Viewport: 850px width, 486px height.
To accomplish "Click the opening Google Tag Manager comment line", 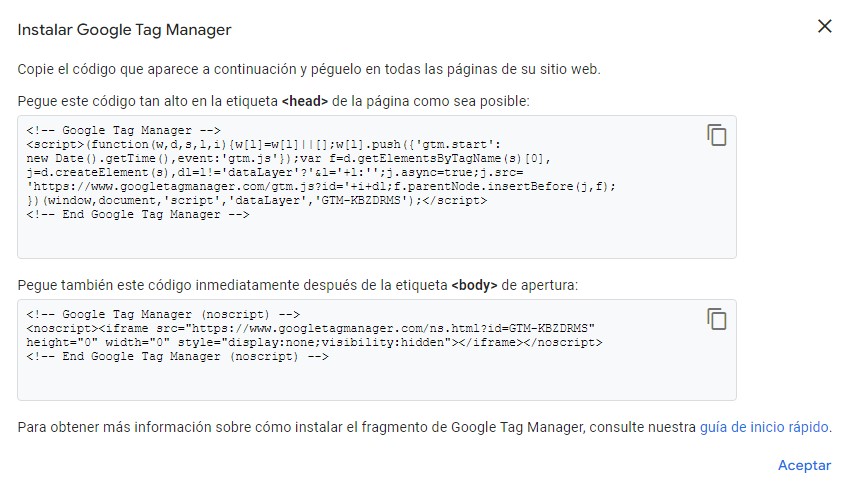I will (125, 130).
